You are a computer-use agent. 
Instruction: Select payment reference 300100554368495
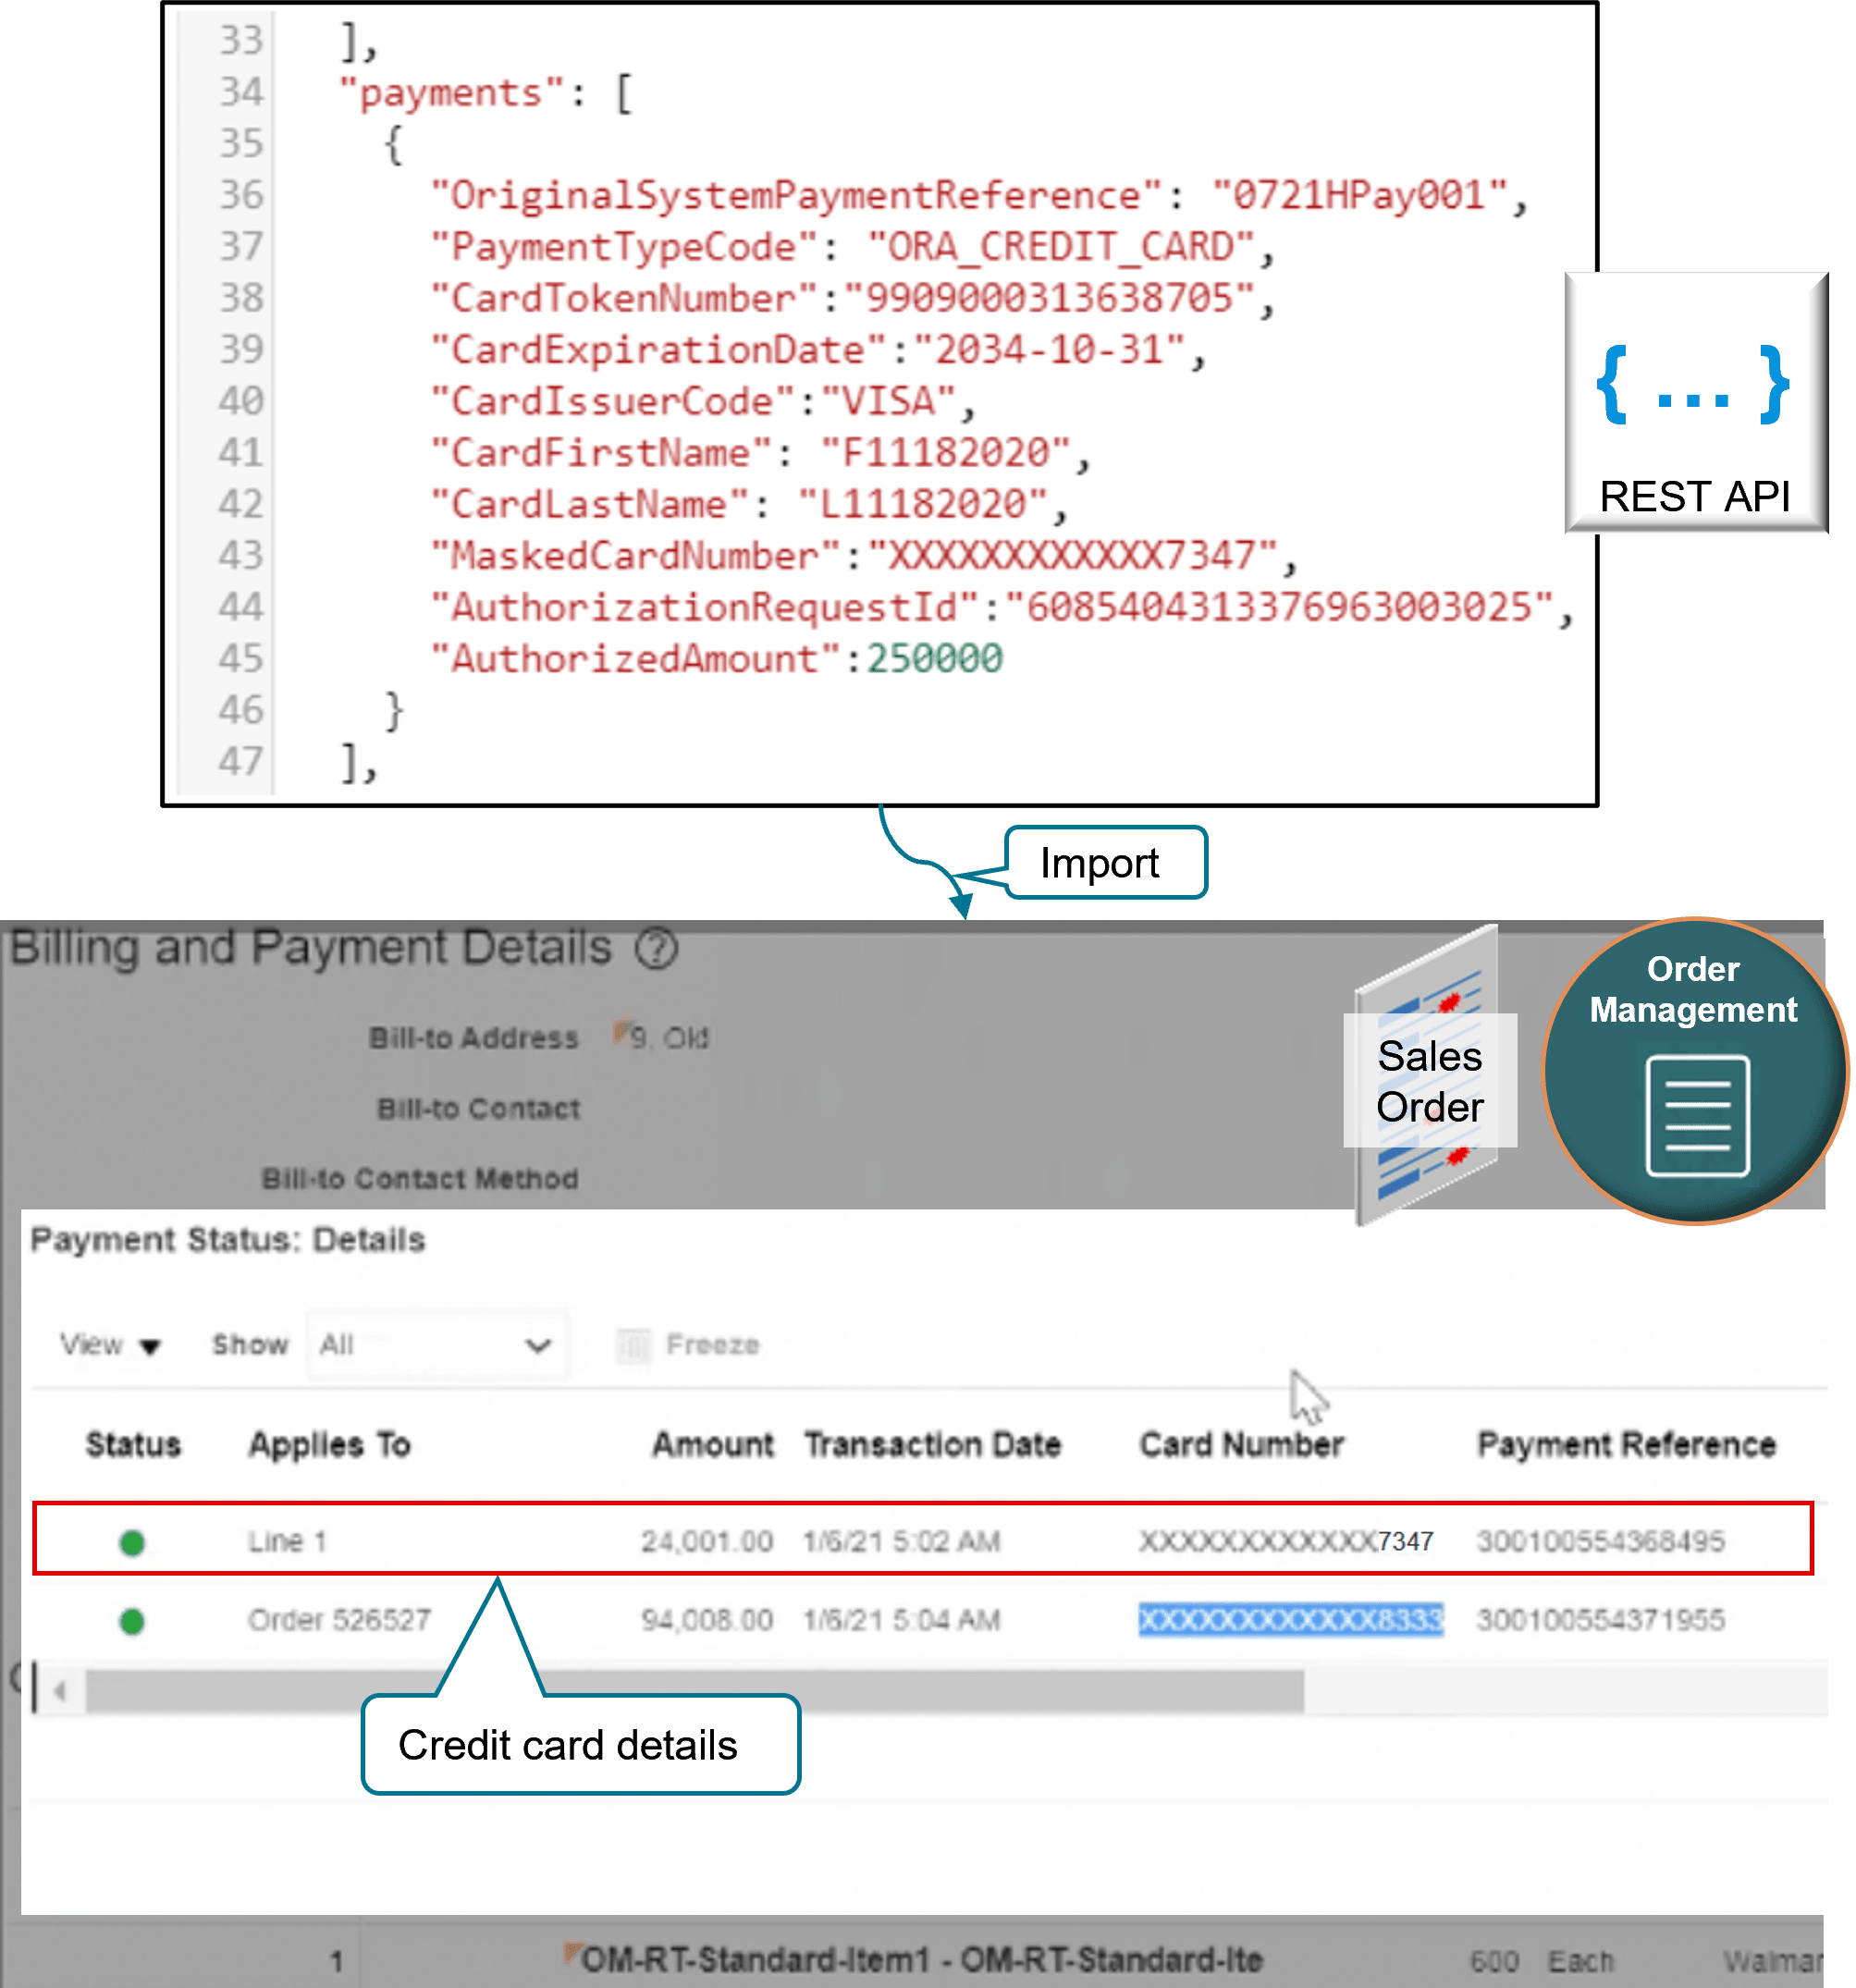point(1600,1542)
